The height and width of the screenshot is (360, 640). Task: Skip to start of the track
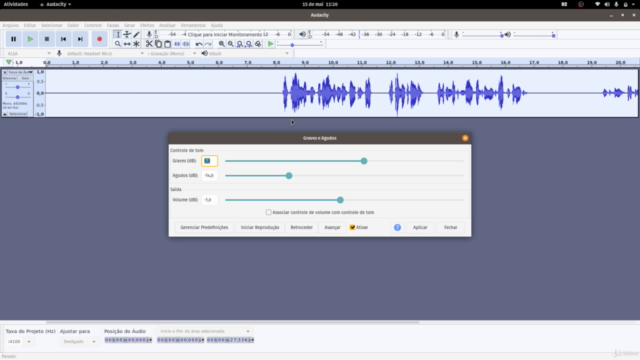[x=64, y=39]
